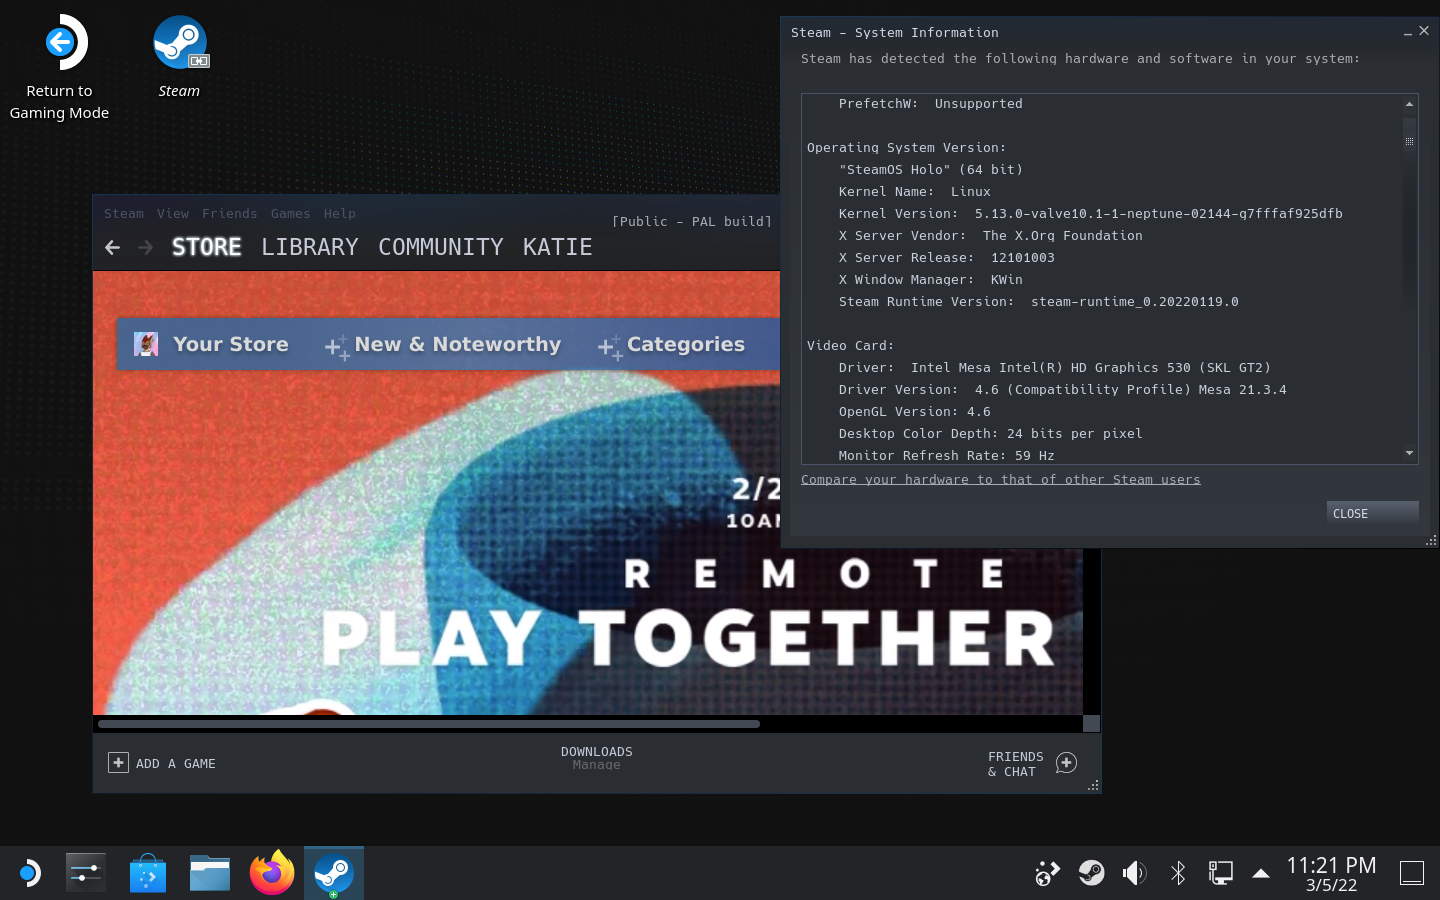
Task: Click CLOSE in System Information dialog
Action: (x=1372, y=513)
